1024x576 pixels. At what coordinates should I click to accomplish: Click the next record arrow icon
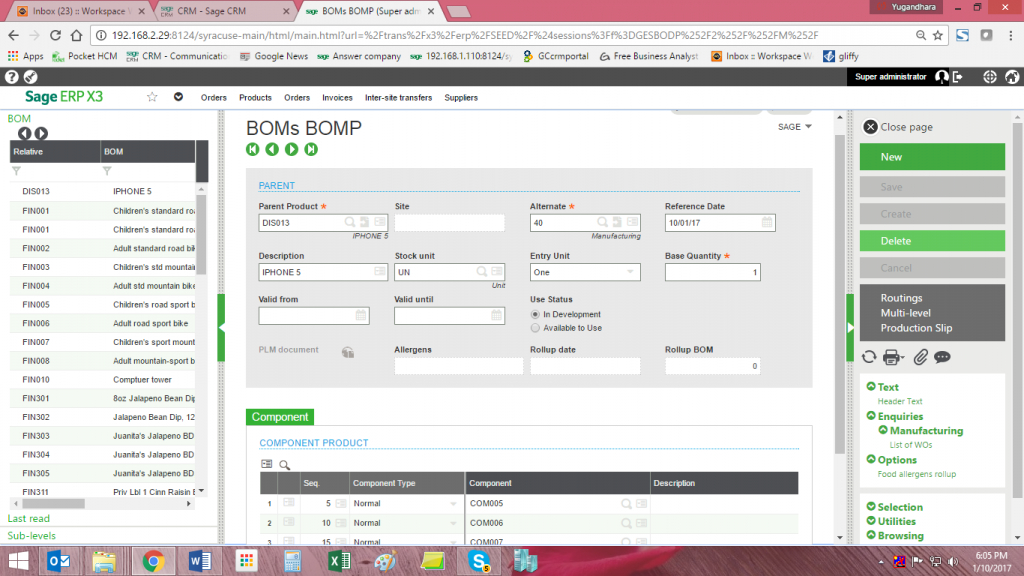(x=291, y=148)
